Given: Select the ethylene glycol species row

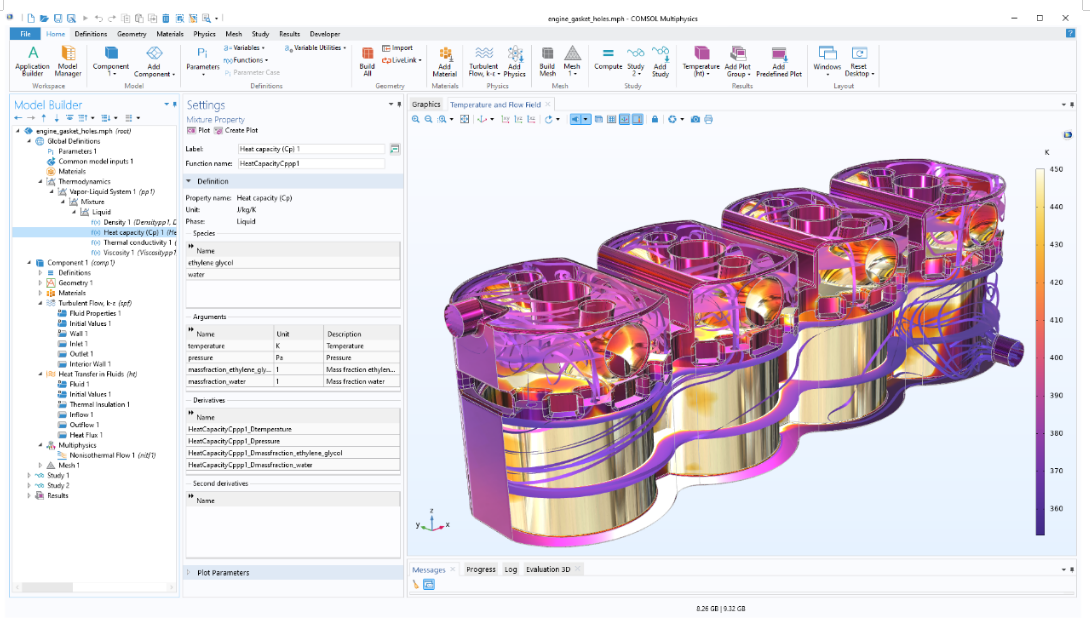Looking at the screenshot, I should click(293, 263).
